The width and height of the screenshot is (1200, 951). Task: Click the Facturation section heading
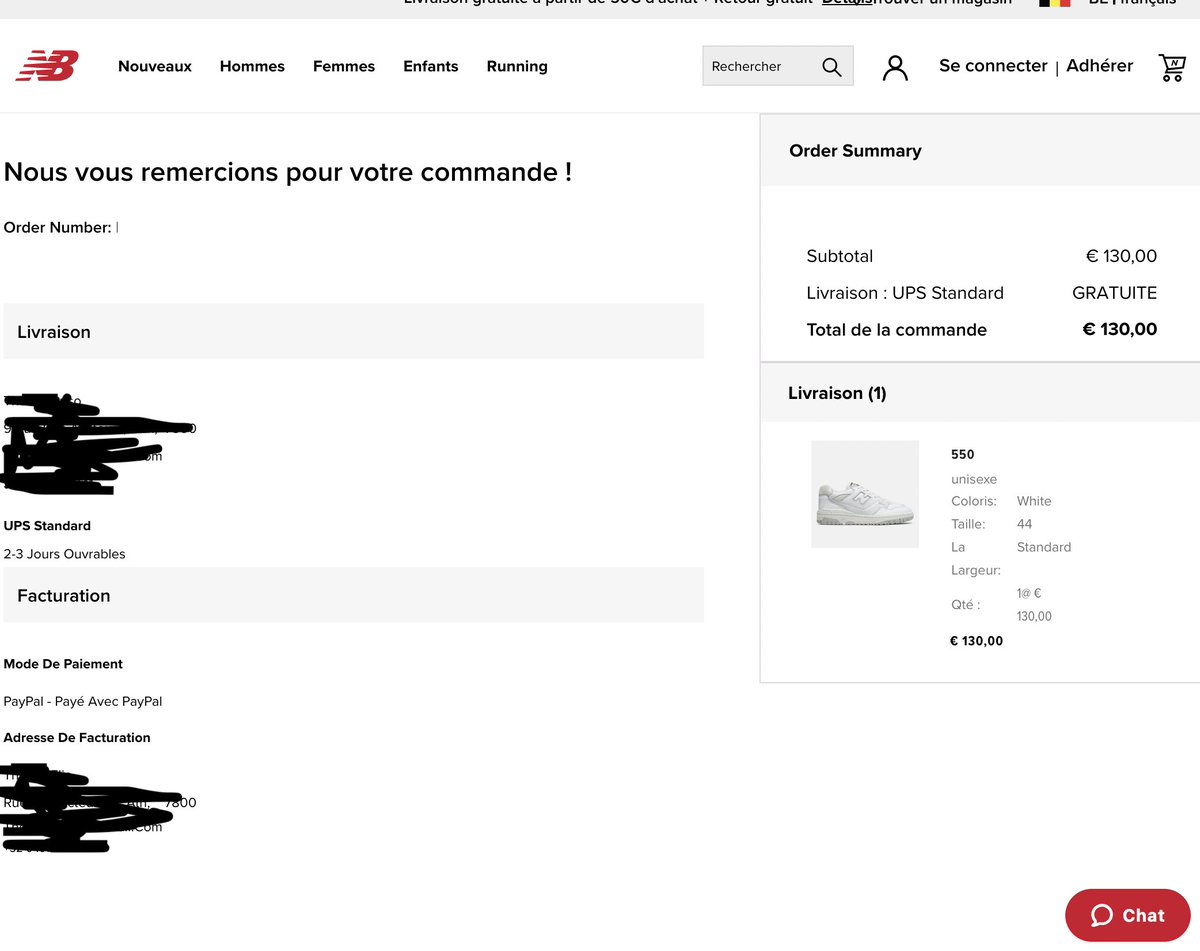[64, 596]
